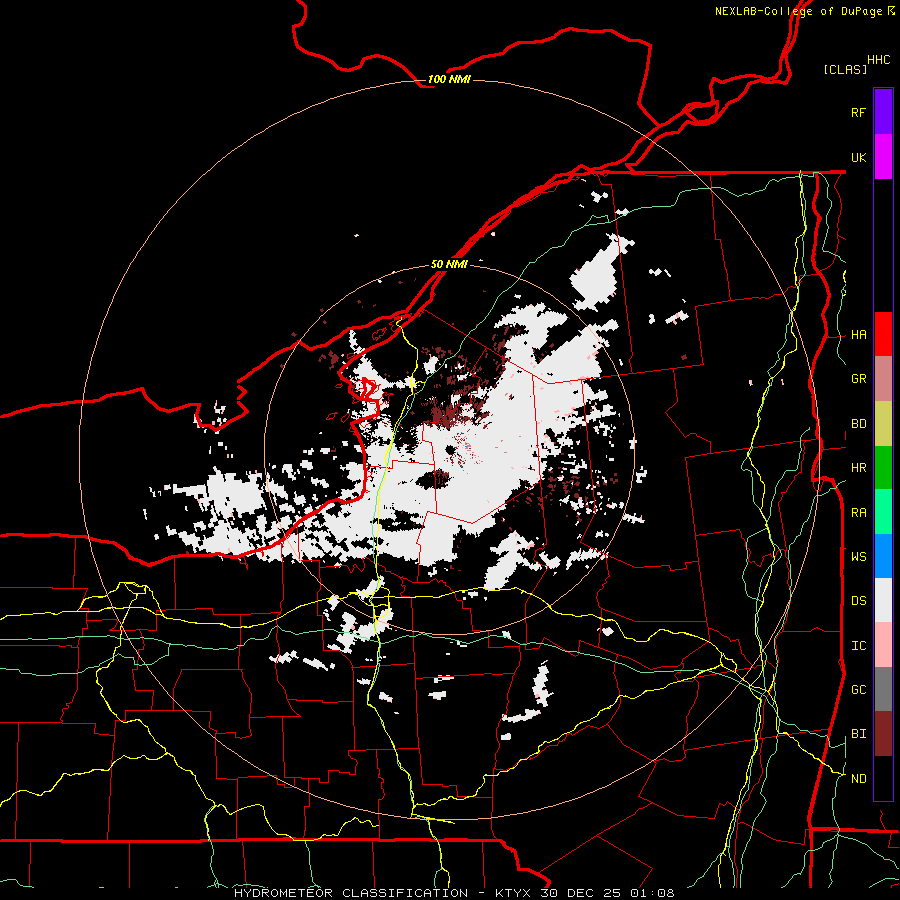Click the magenta UK legend color swatch

[883, 157]
